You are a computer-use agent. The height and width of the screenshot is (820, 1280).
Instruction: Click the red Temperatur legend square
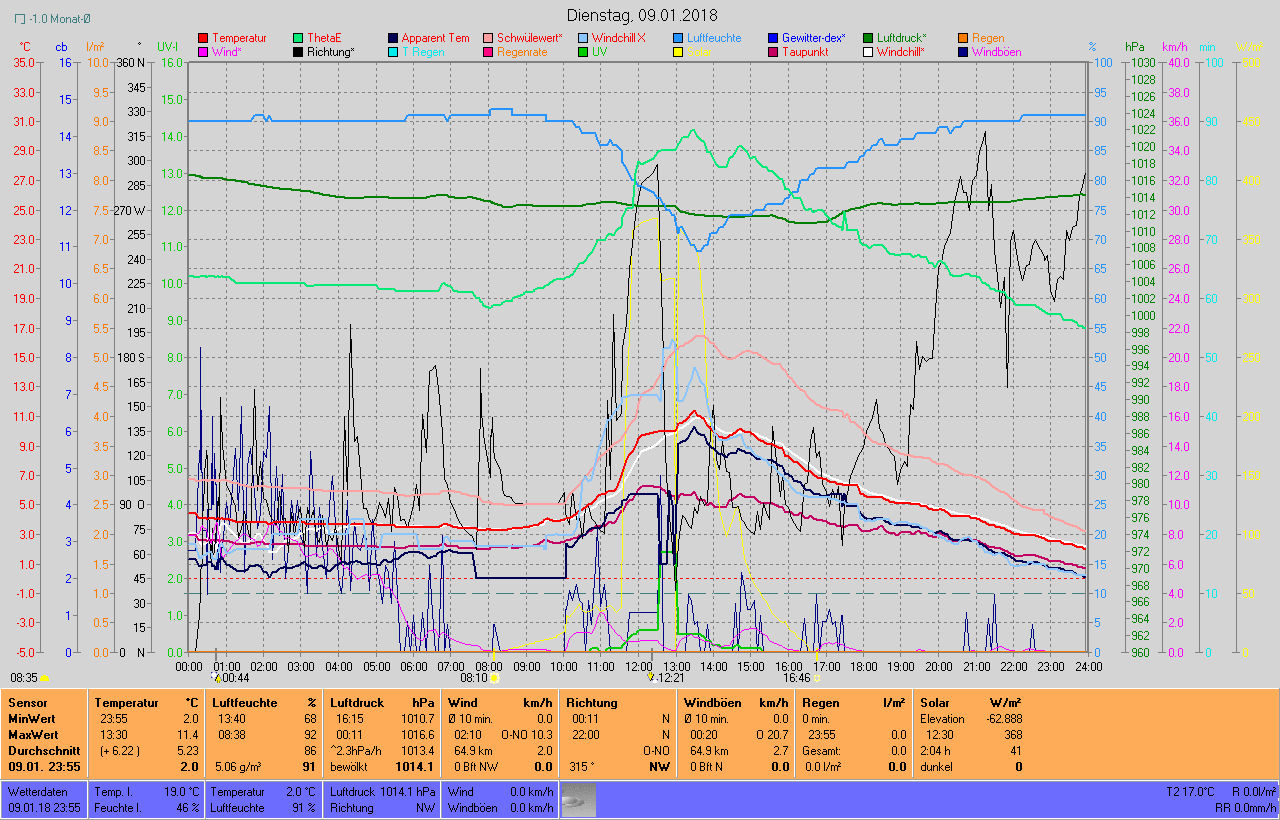click(204, 38)
